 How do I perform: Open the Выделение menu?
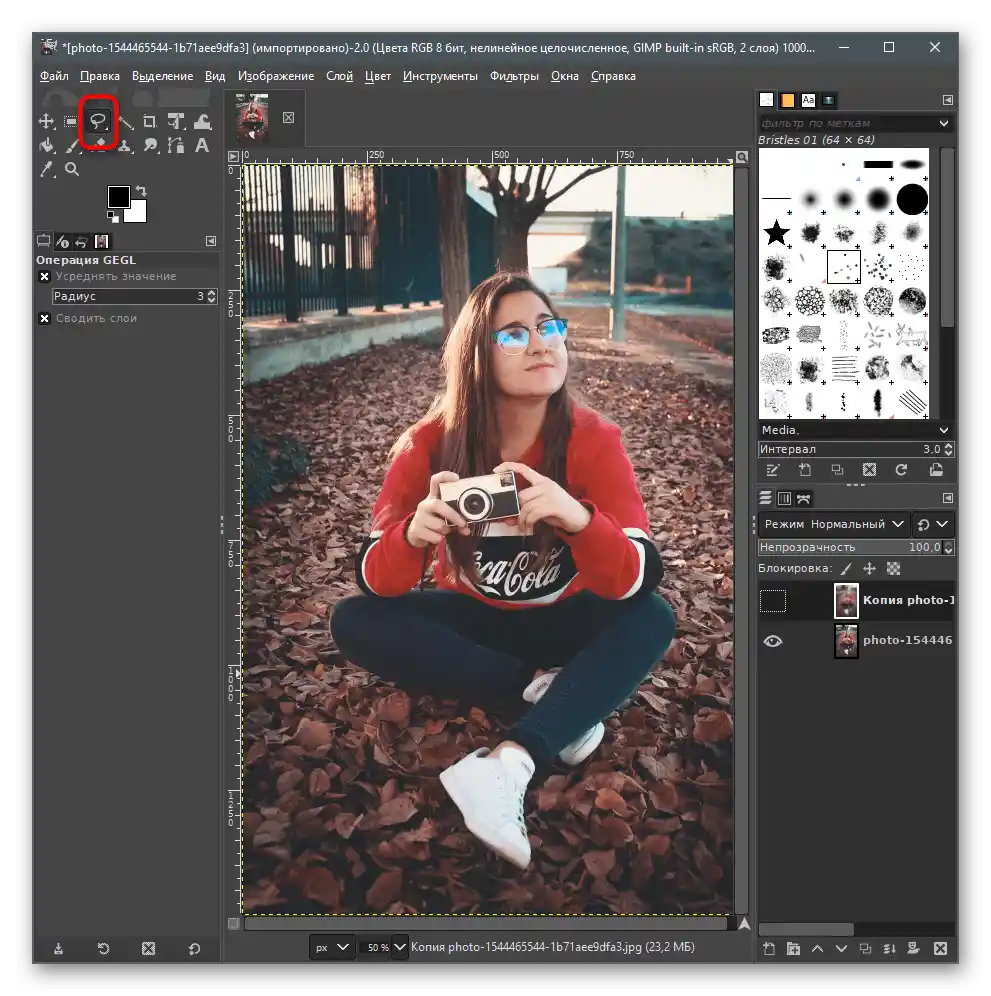click(x=163, y=76)
